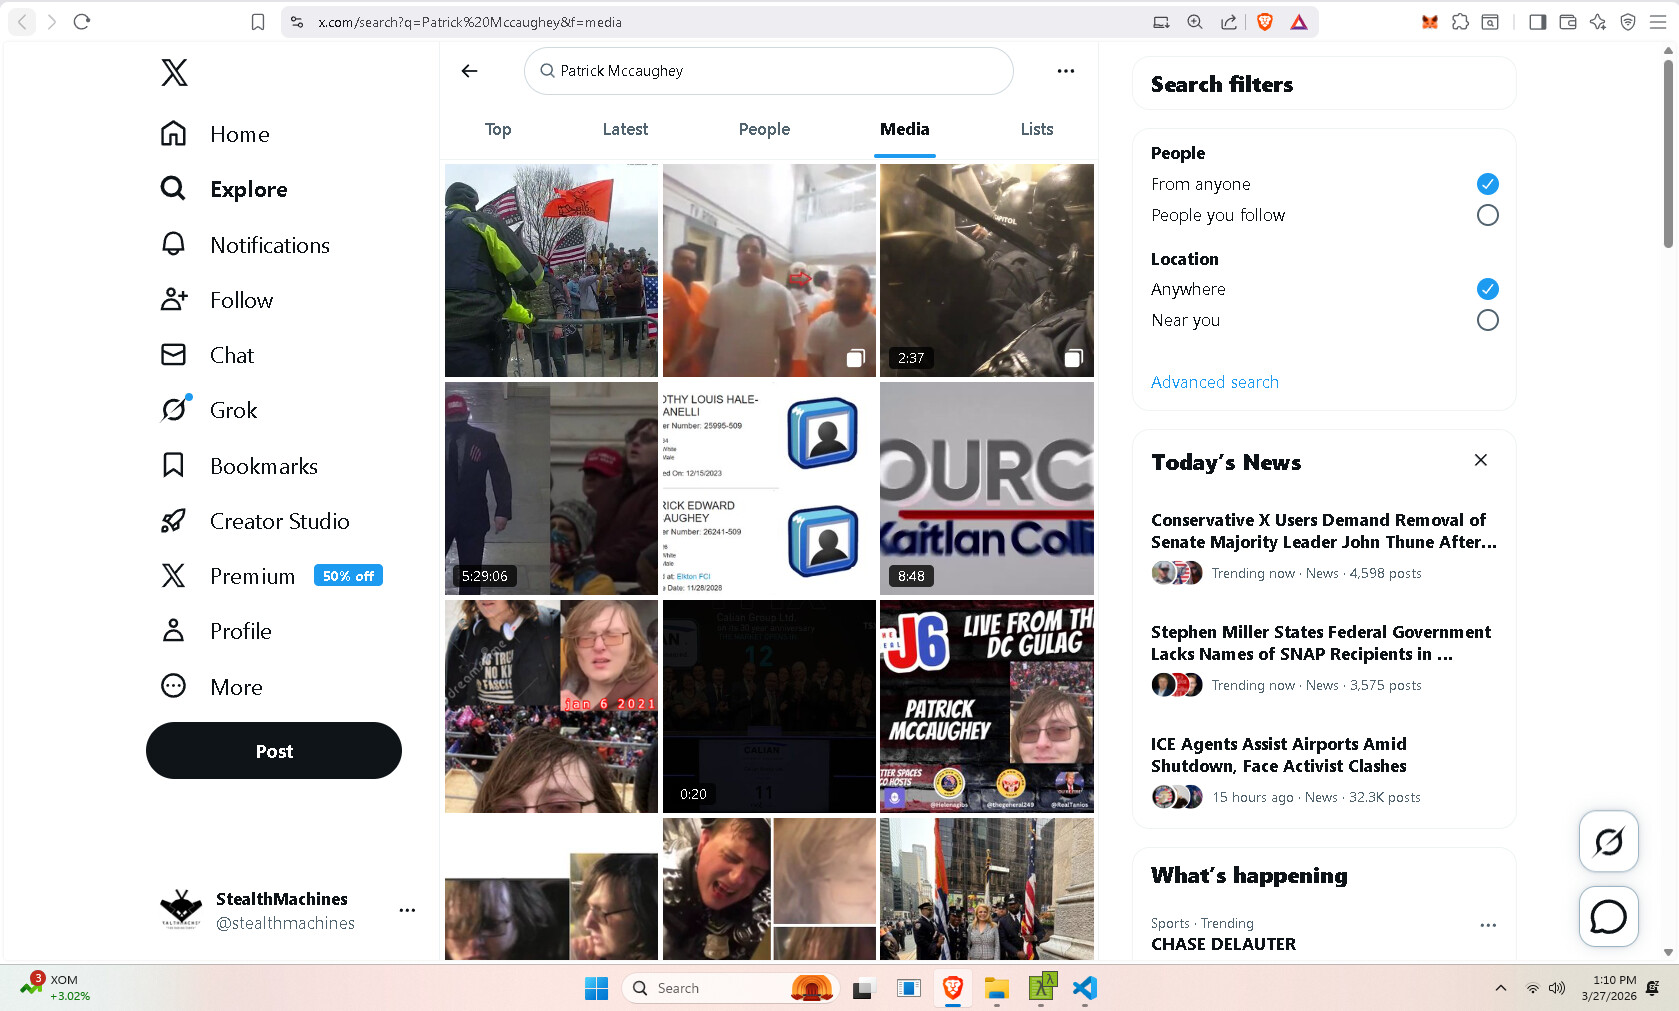Select the 'Near you' location option
Image resolution: width=1679 pixels, height=1011 pixels.
point(1487,320)
